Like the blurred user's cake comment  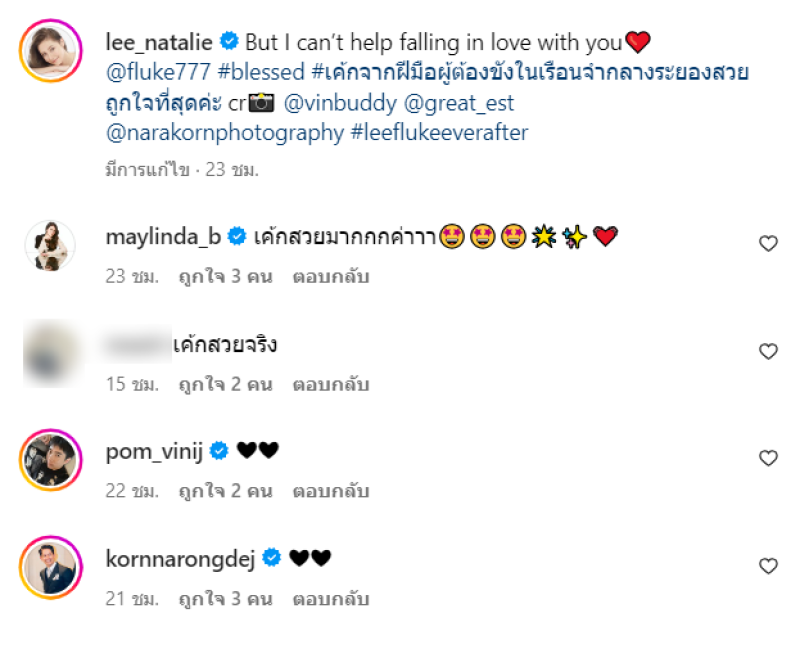(x=768, y=351)
